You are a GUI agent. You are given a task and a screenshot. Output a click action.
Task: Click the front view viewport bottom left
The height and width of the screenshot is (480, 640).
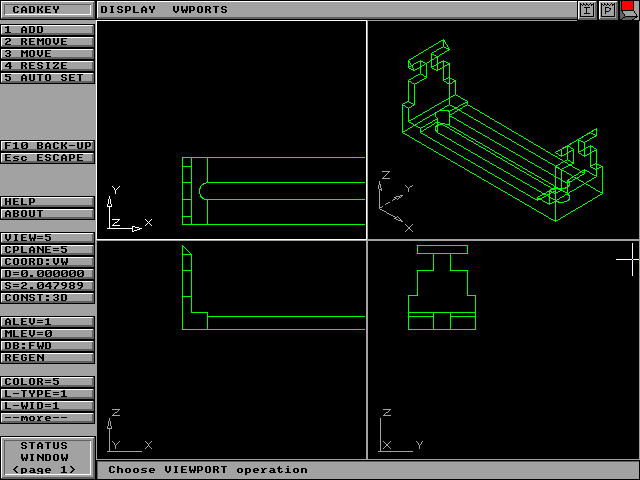point(232,350)
